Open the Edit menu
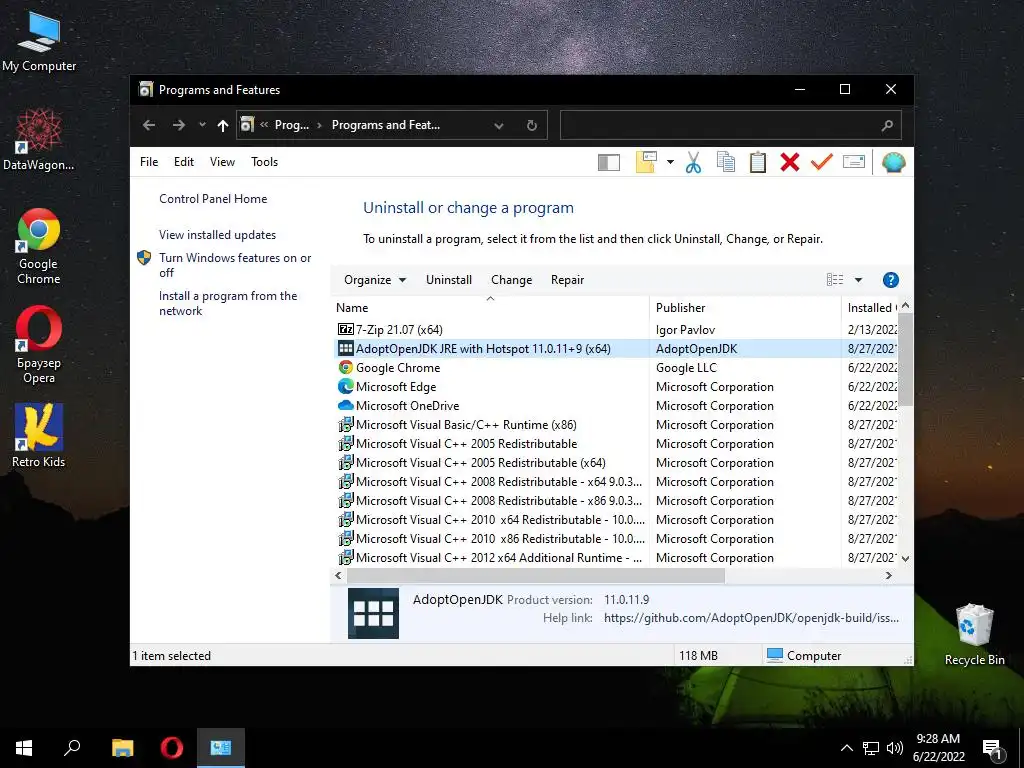Screen dimensions: 1024x768 tap(184, 161)
